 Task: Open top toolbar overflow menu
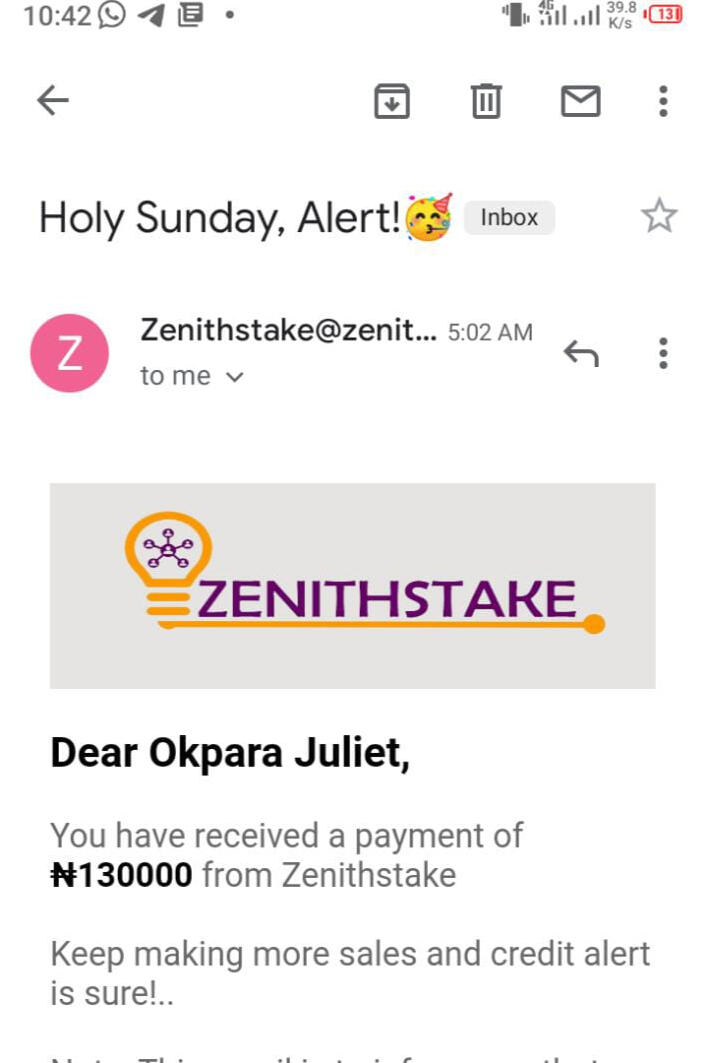click(x=663, y=101)
